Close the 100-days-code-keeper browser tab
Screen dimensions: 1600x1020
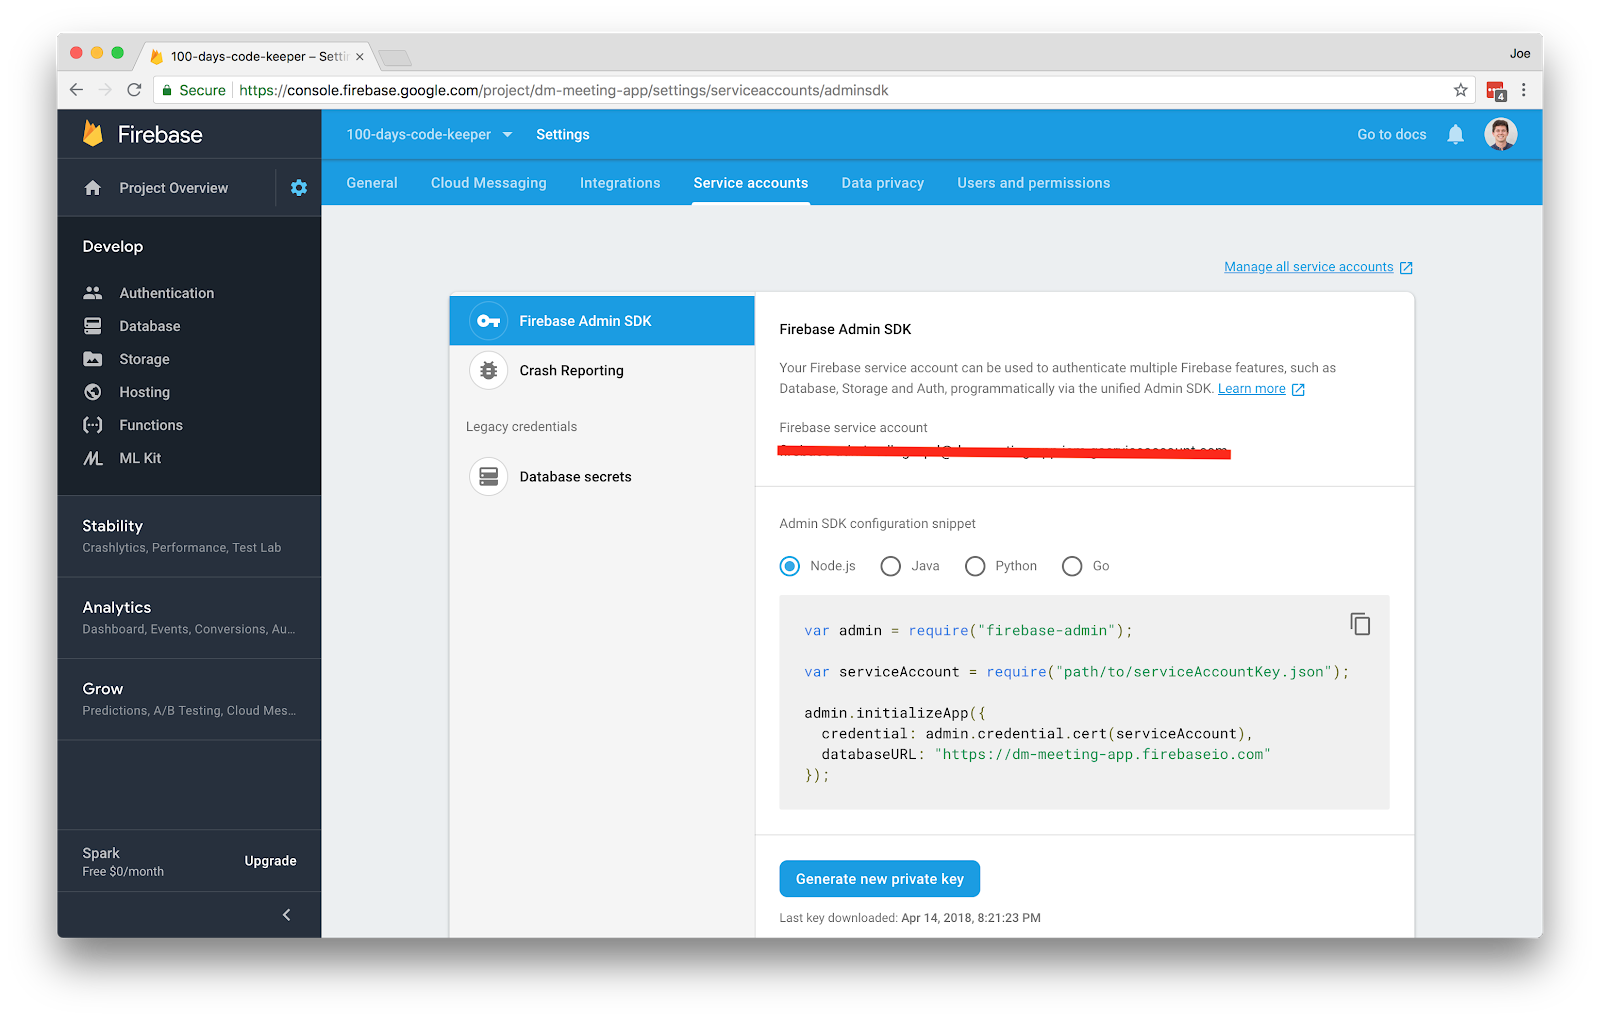[360, 57]
